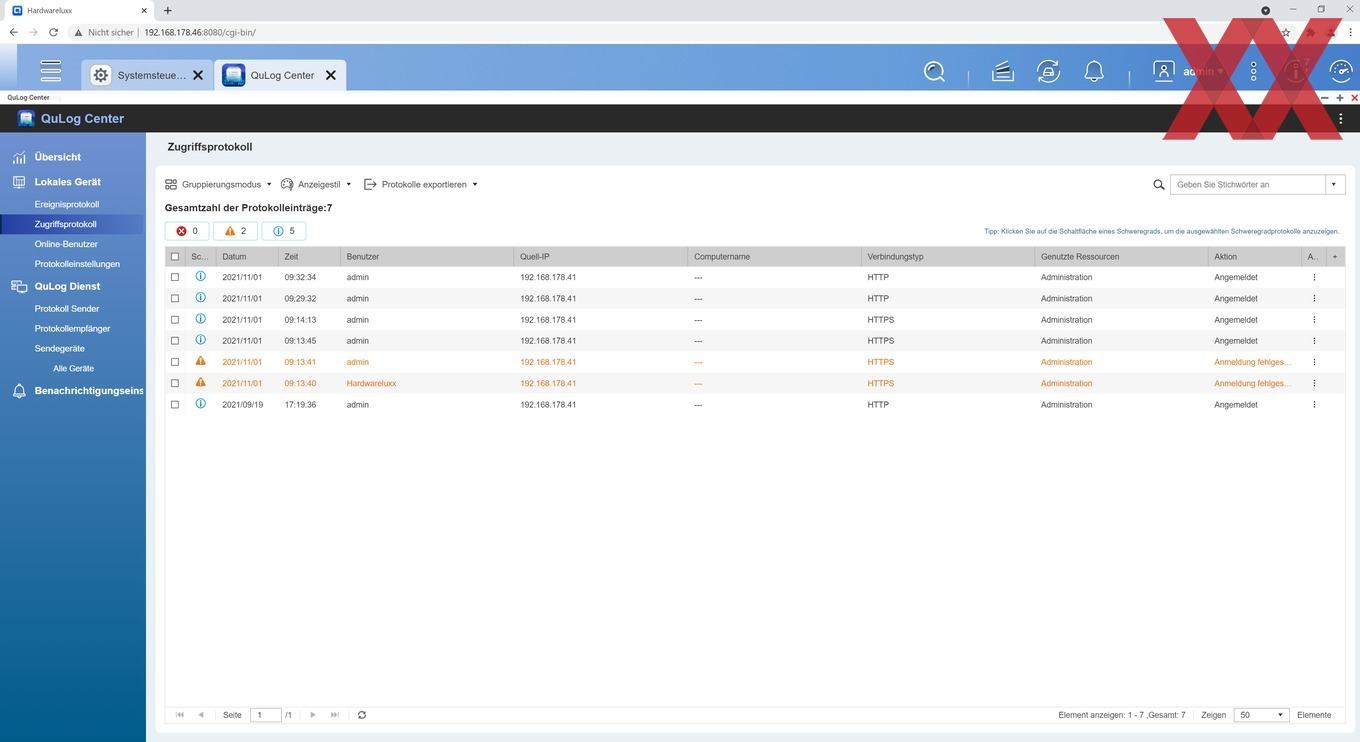The height and width of the screenshot is (742, 1360).
Task: Check the 09:32:34 log entry
Action: click(175, 277)
